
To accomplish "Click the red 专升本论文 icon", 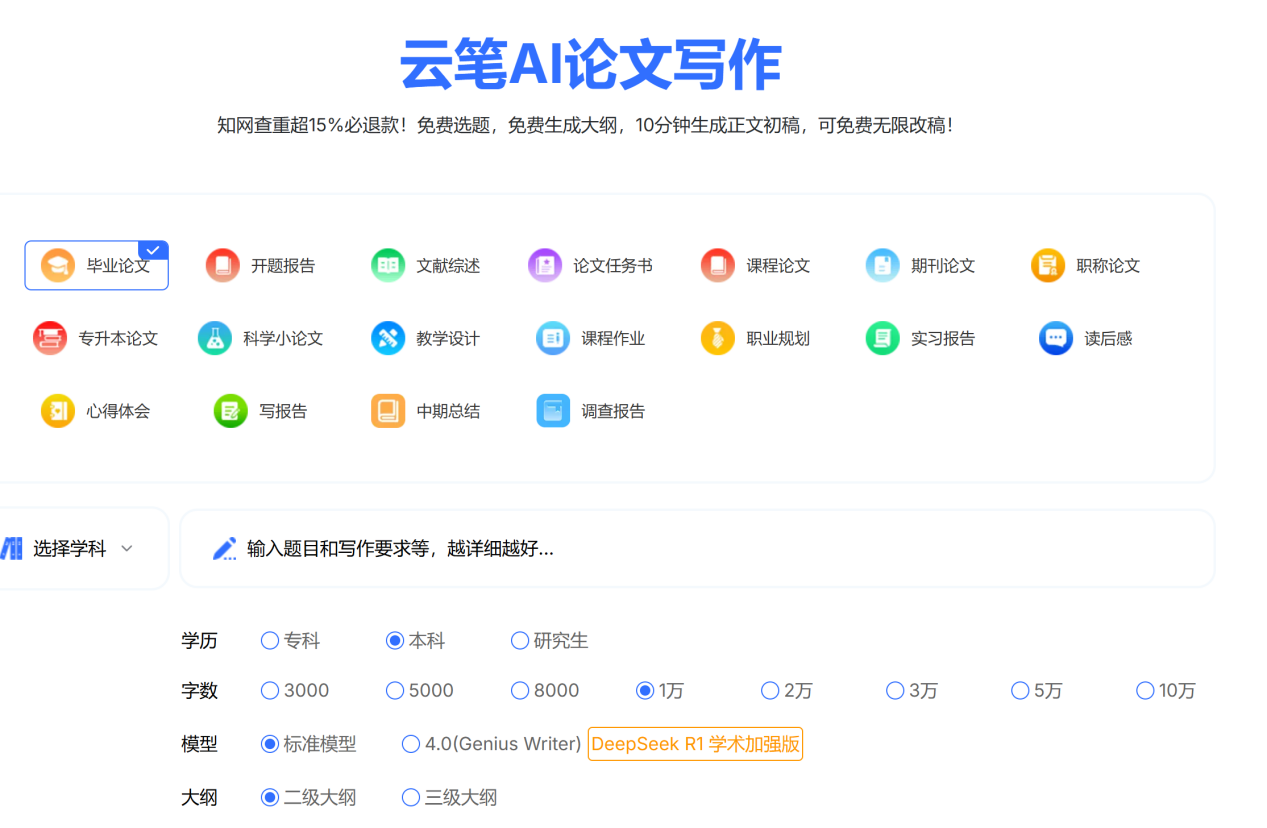I will point(50,338).
